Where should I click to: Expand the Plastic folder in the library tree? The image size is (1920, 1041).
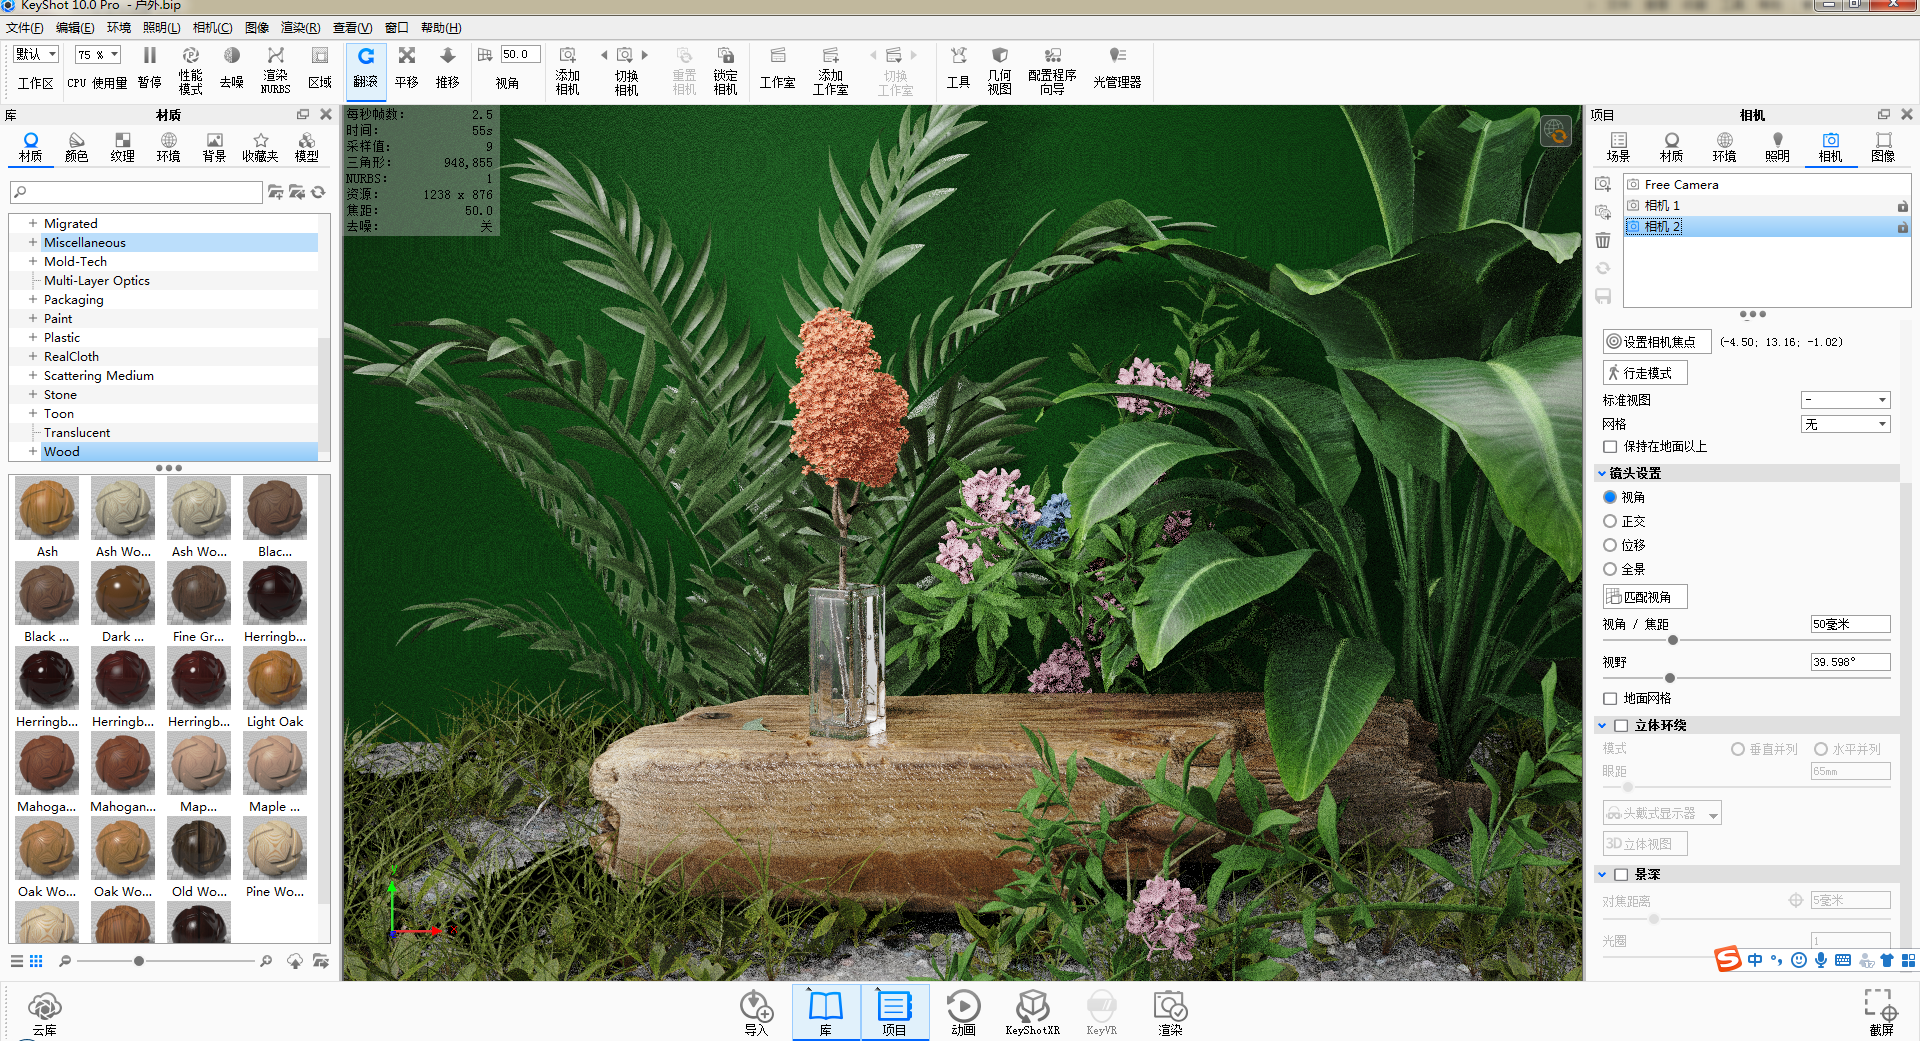click(33, 338)
